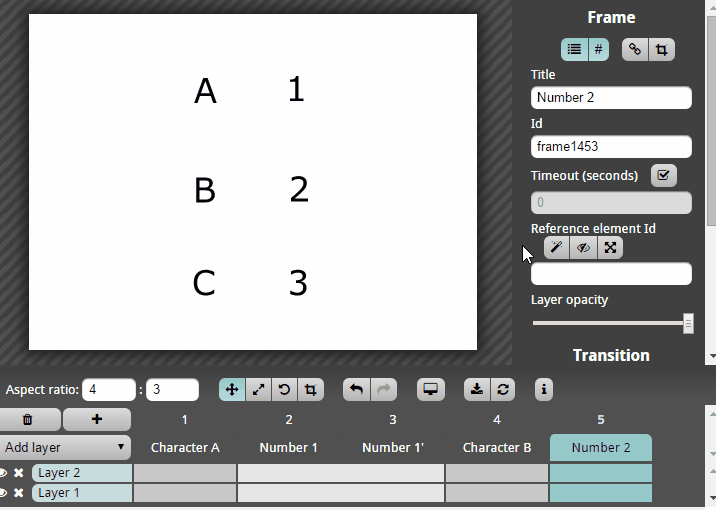Click Layer 2 cell under Number 2
The image size is (716, 510).
(601, 473)
